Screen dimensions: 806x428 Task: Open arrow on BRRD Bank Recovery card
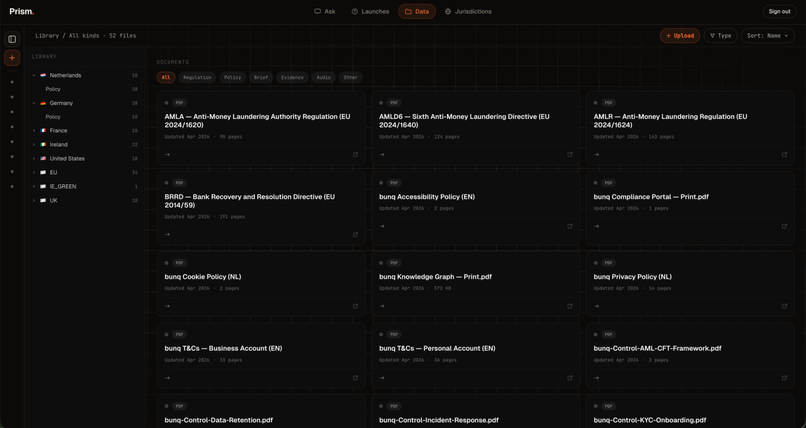tap(167, 235)
